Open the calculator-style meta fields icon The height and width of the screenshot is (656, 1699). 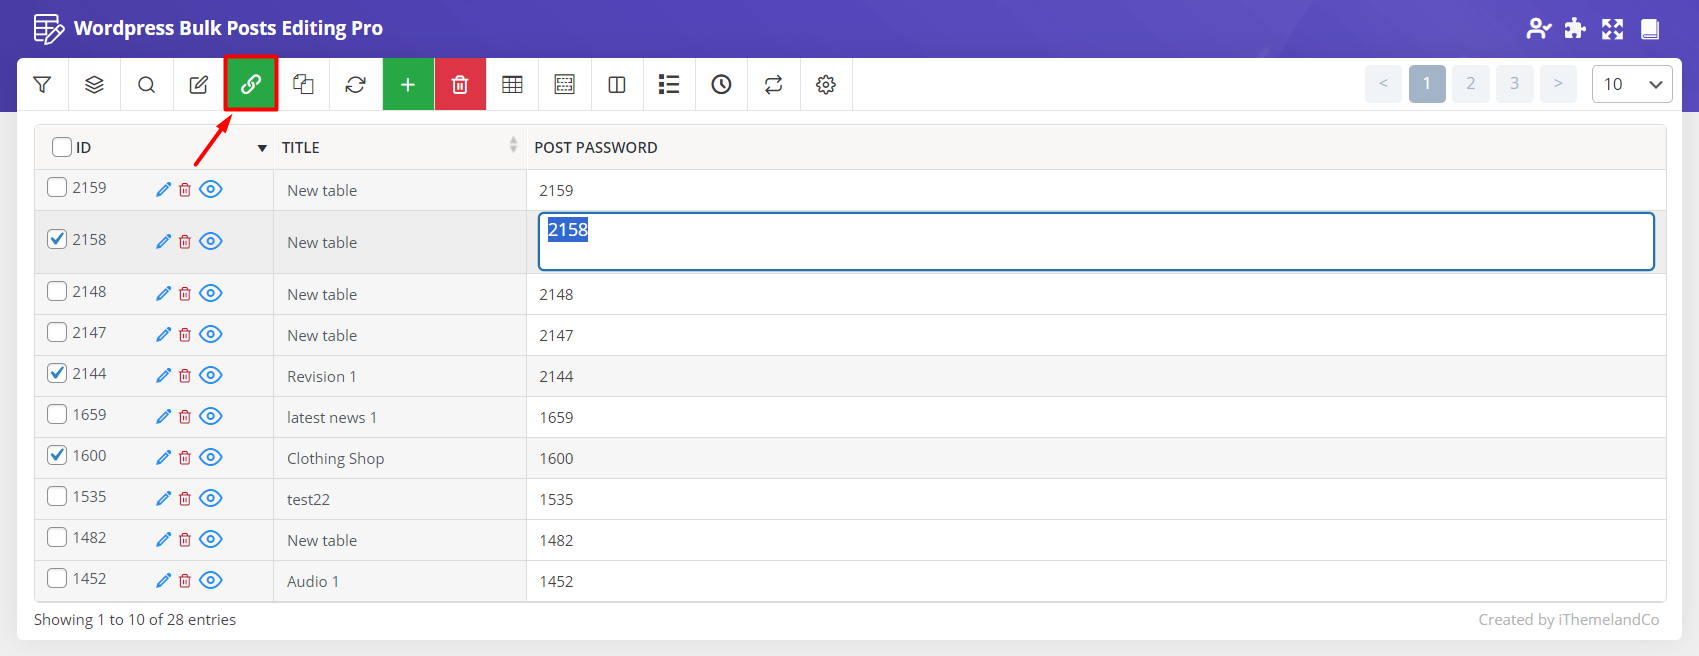[x=564, y=85]
